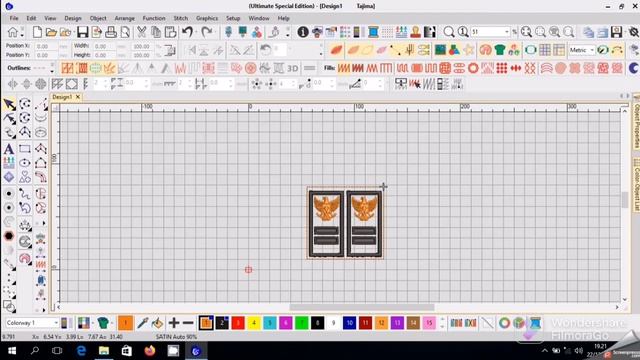Toggle the colored shapes vector display icon
The height and width of the screenshot is (360, 640).
[x=454, y=50]
